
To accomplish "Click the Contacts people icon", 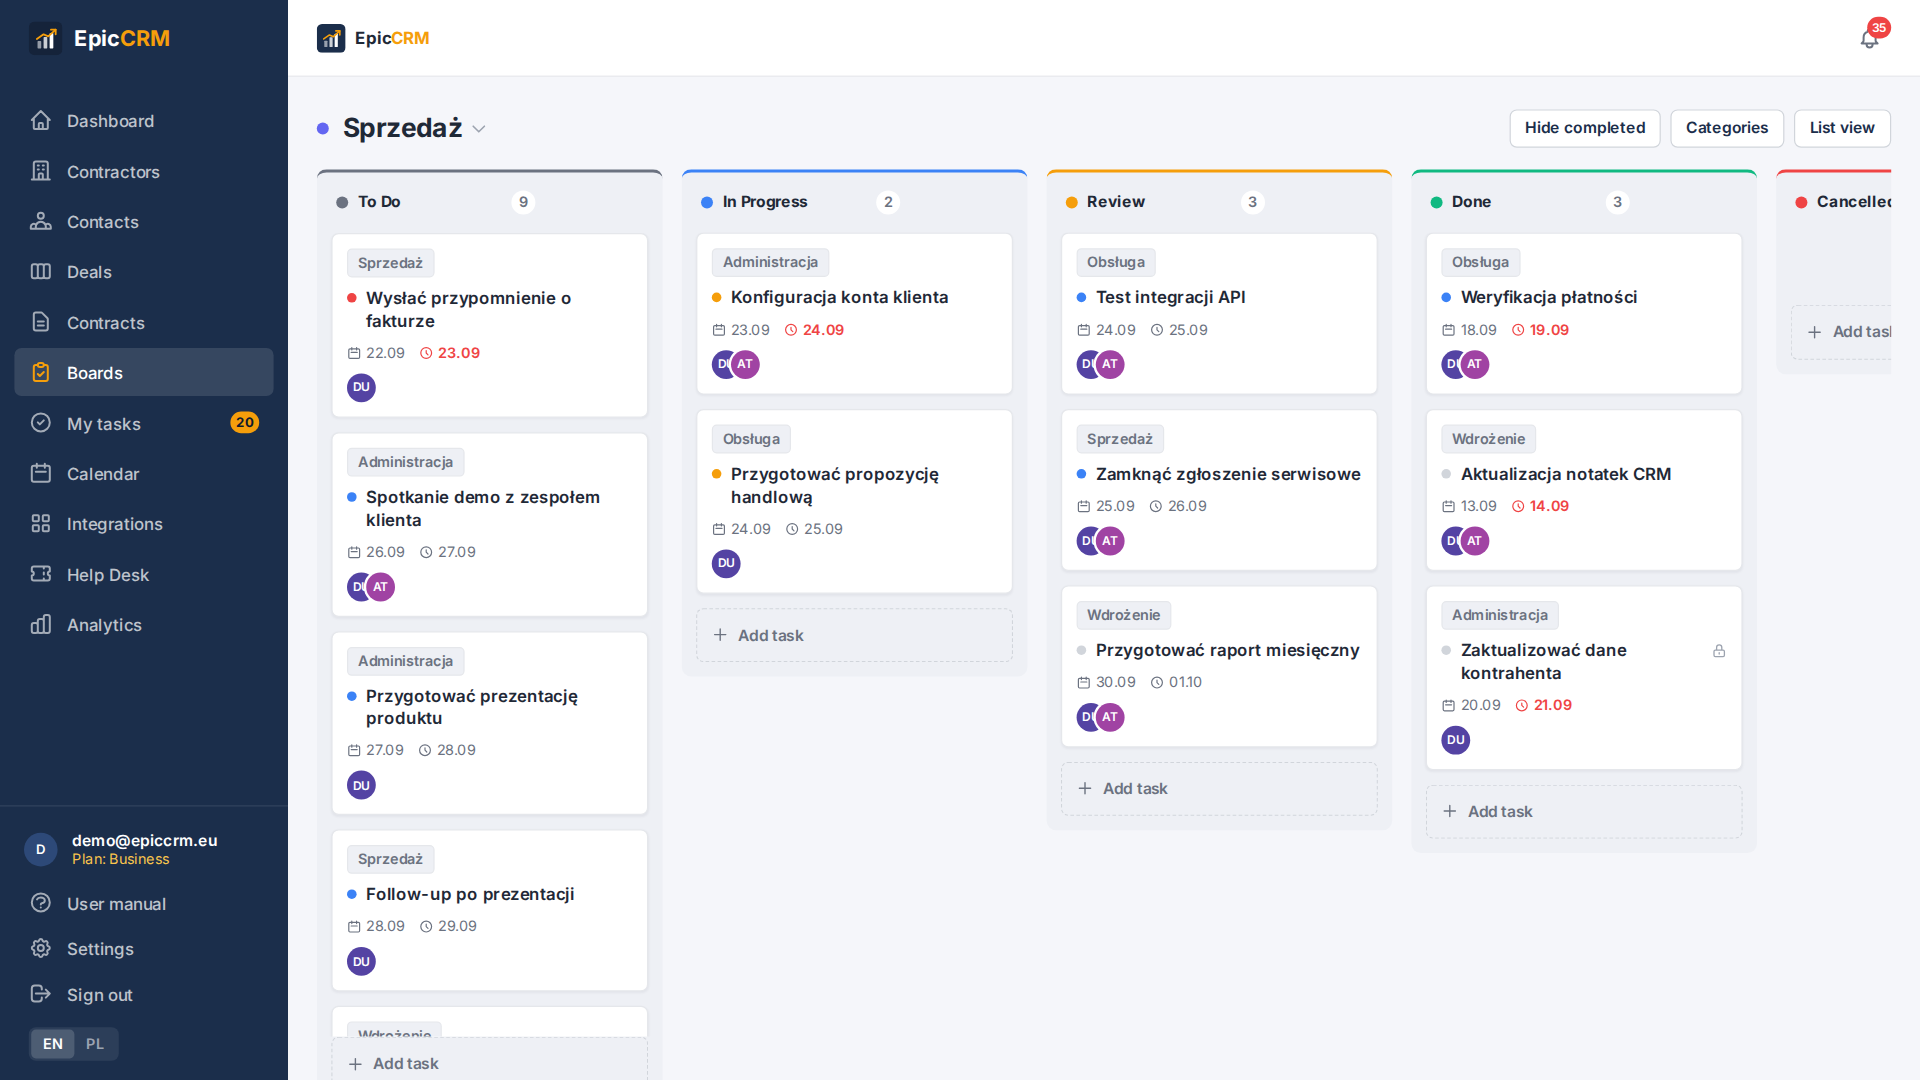I will coord(41,222).
